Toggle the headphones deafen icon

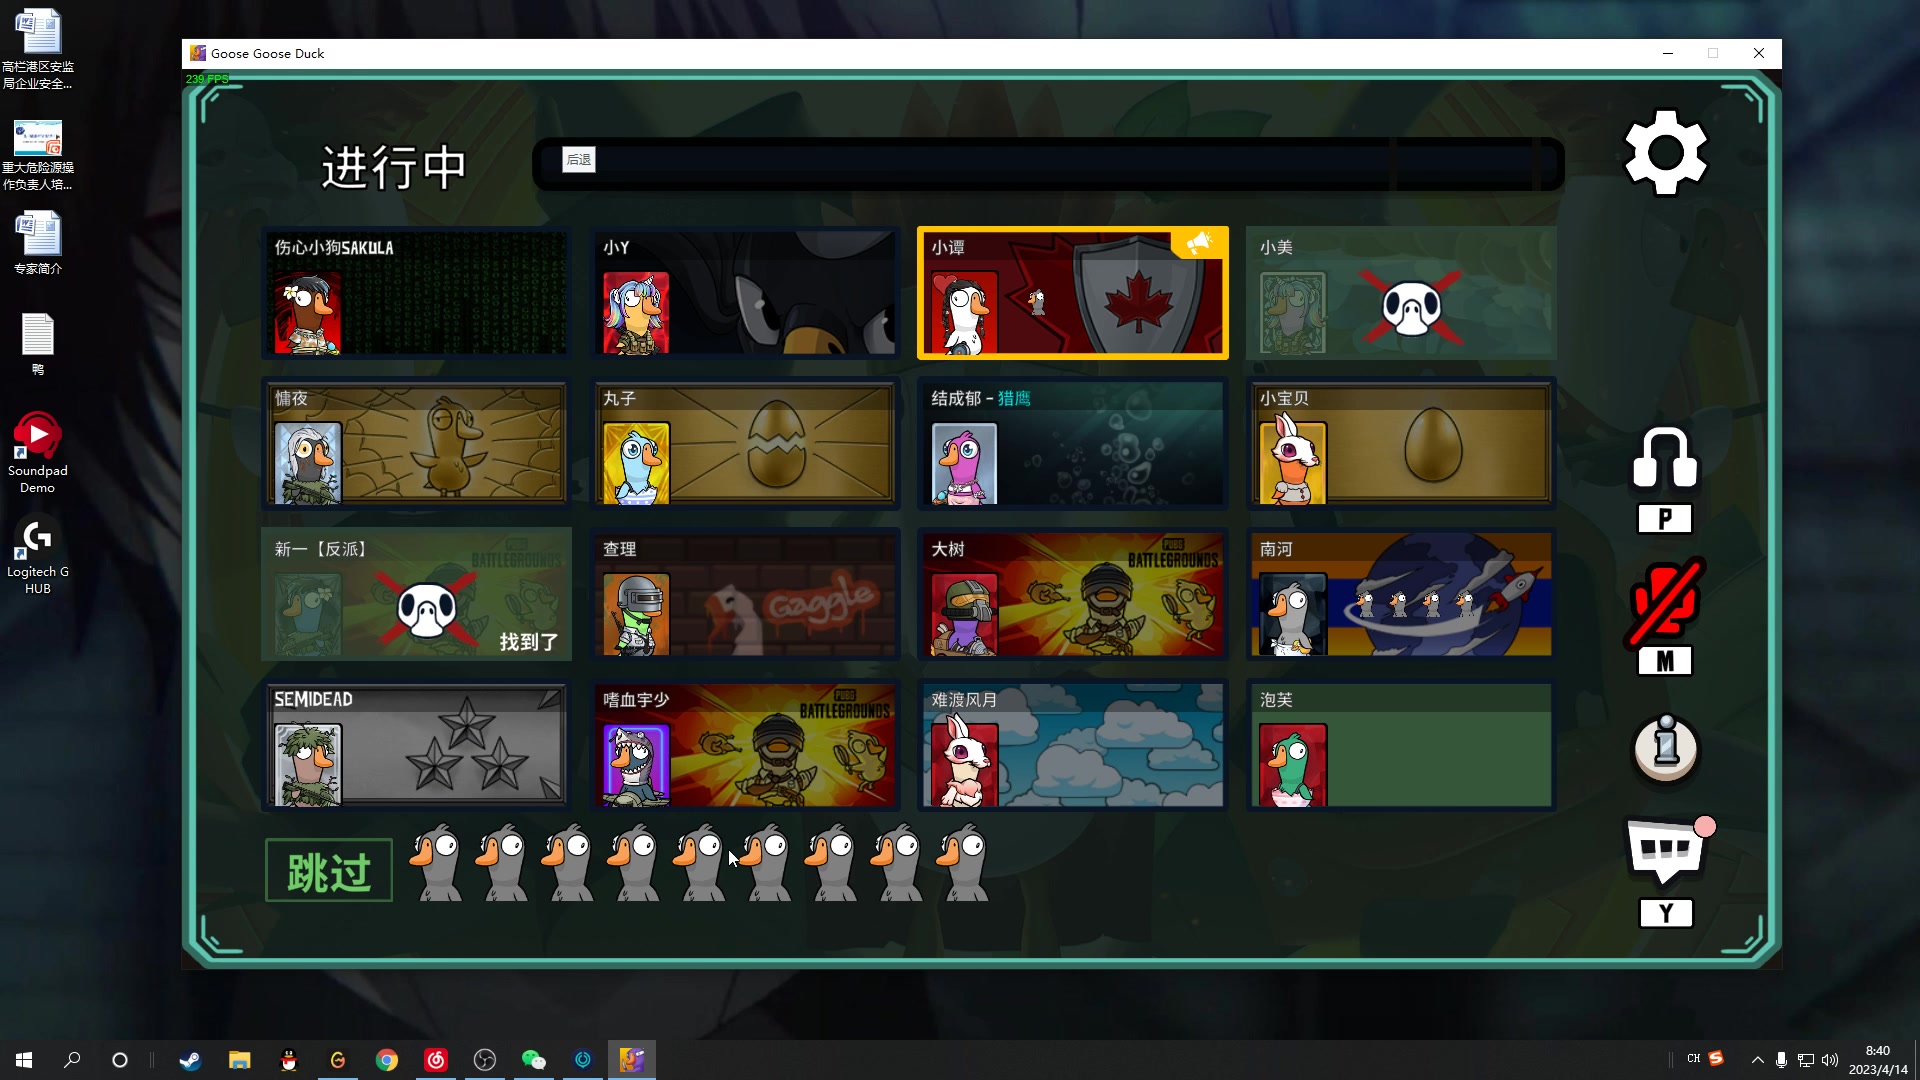1665,459
